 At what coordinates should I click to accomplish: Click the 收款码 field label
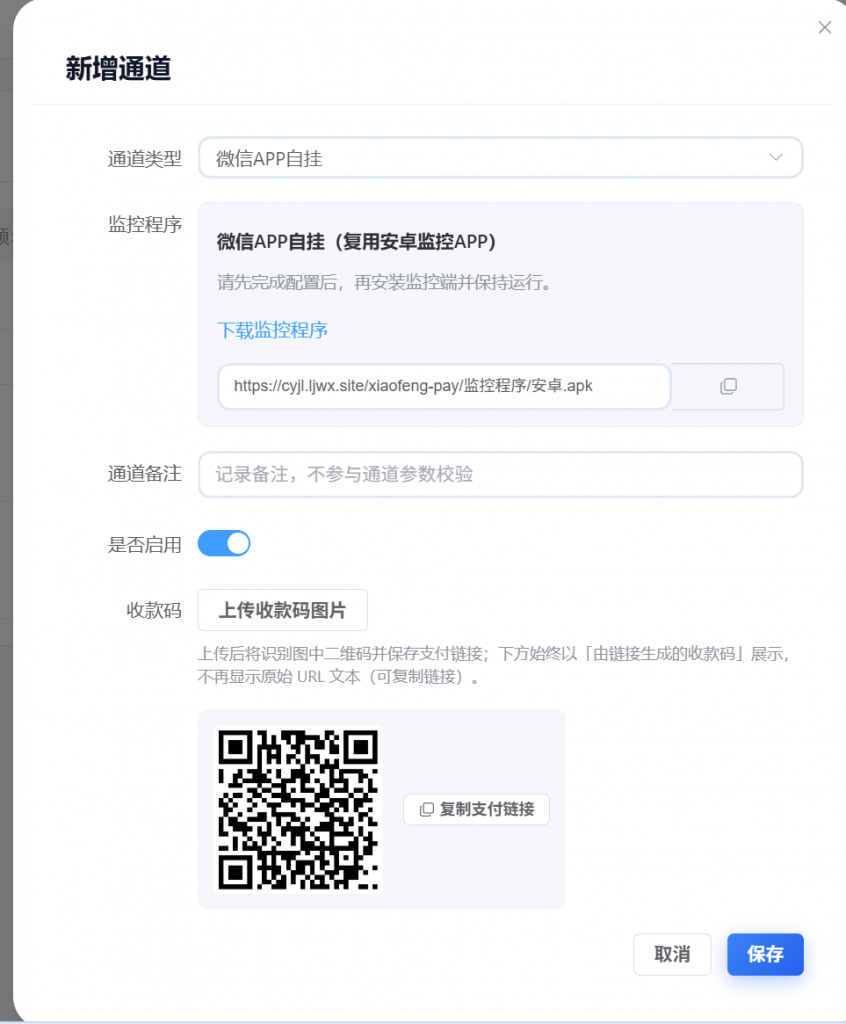154,610
